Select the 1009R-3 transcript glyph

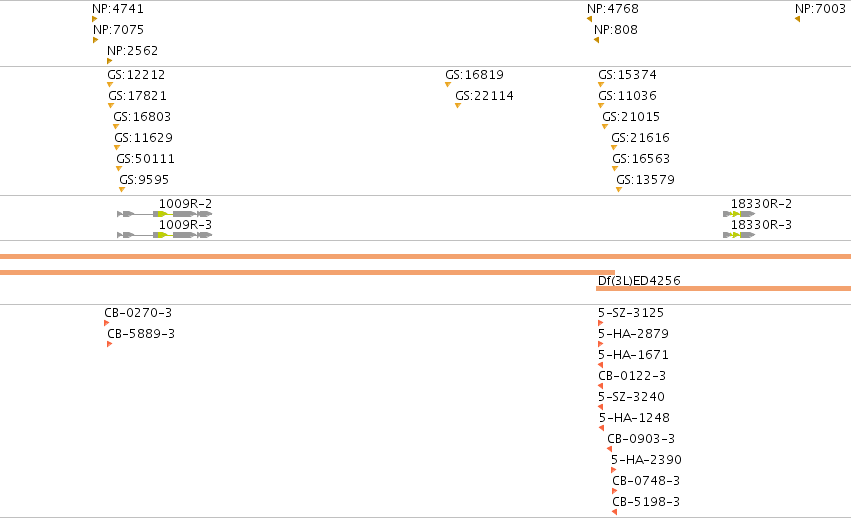pos(164,235)
